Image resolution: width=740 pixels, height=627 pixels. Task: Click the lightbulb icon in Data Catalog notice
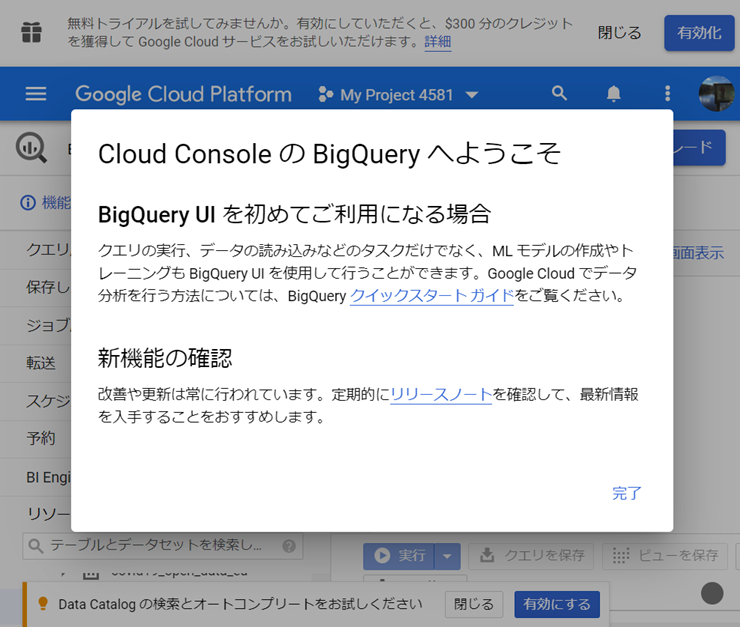pyautogui.click(x=43, y=603)
